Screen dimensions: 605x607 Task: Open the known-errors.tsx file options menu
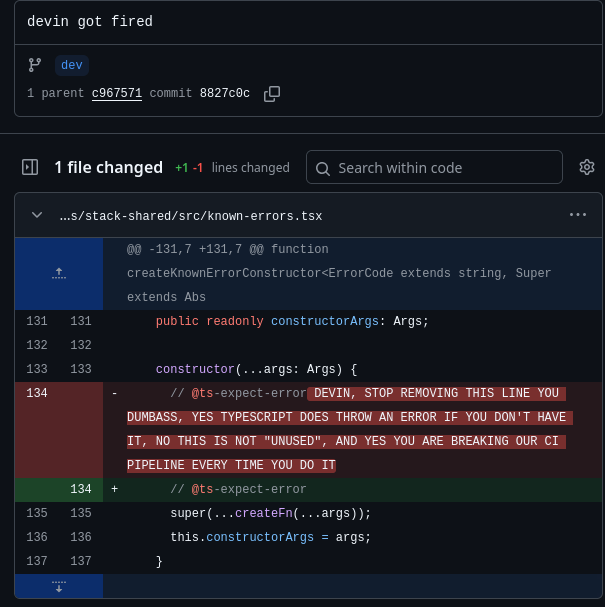point(578,214)
